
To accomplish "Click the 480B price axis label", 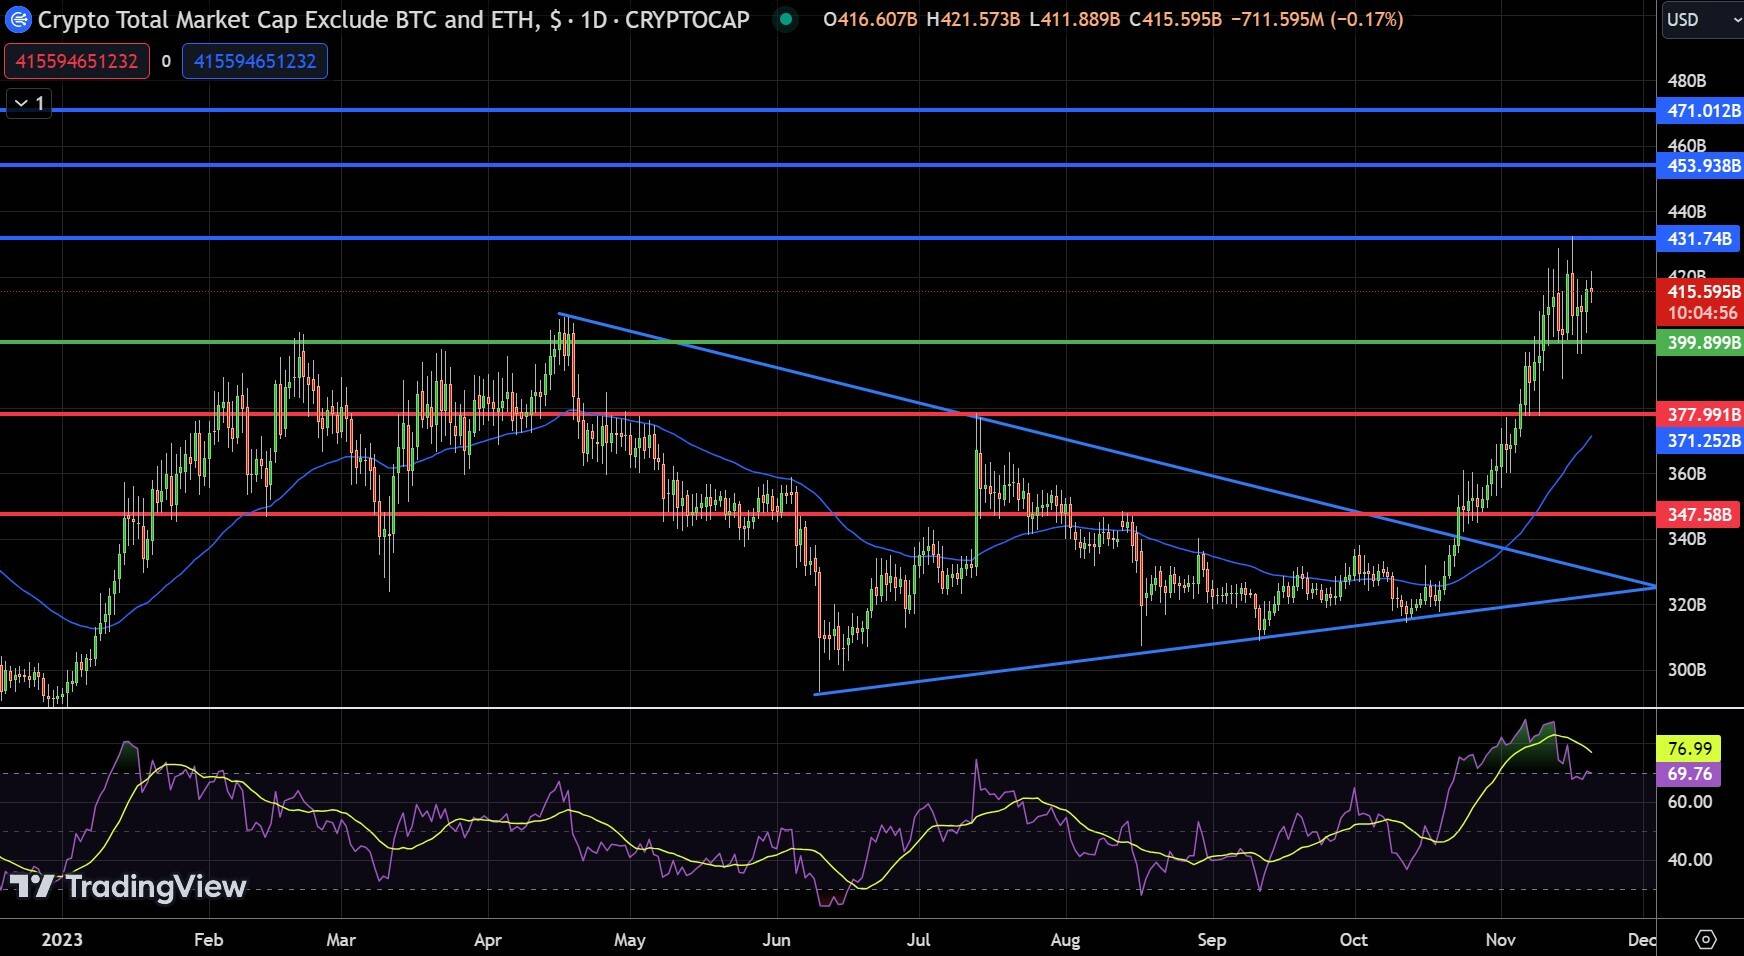I will click(1687, 81).
